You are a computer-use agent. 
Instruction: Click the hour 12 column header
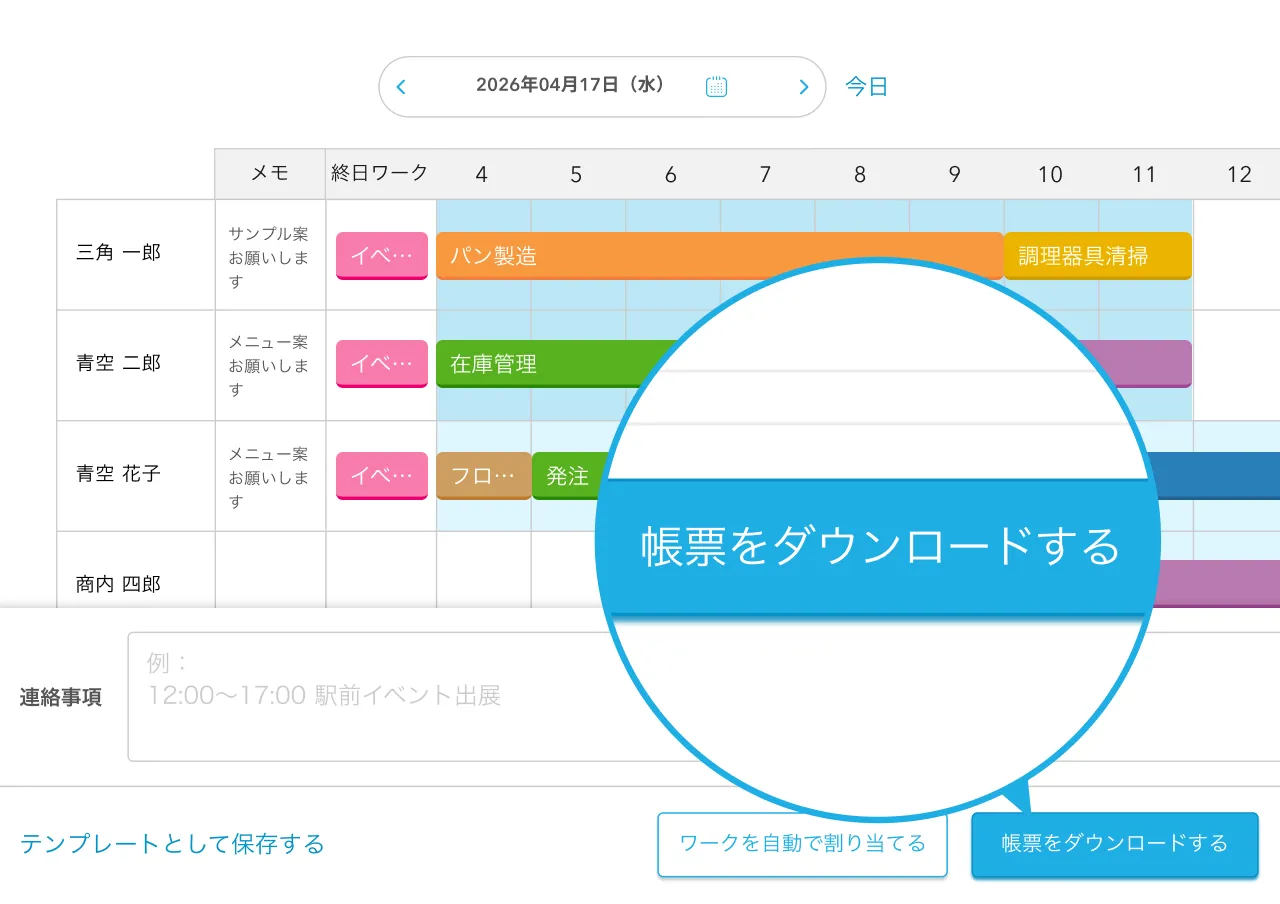pyautogui.click(x=1239, y=175)
